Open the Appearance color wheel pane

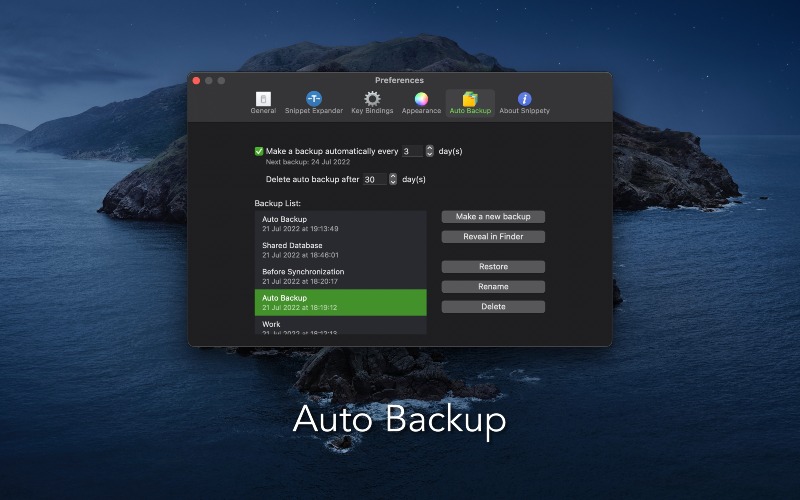[421, 103]
